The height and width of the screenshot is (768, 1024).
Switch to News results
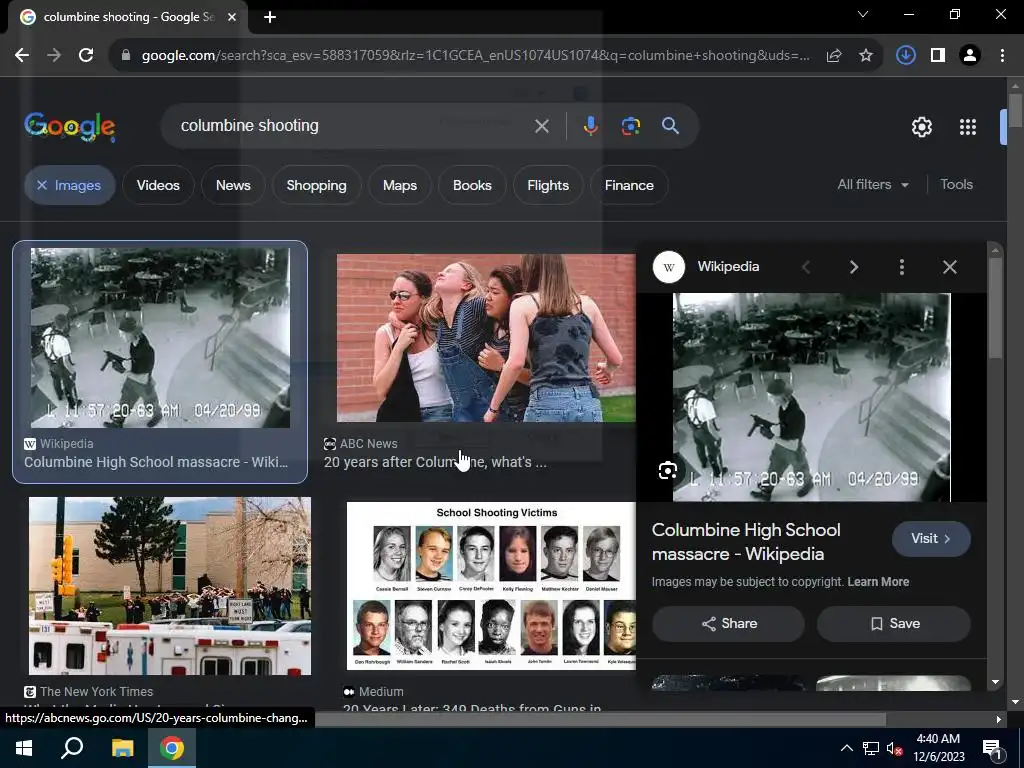pos(233,185)
